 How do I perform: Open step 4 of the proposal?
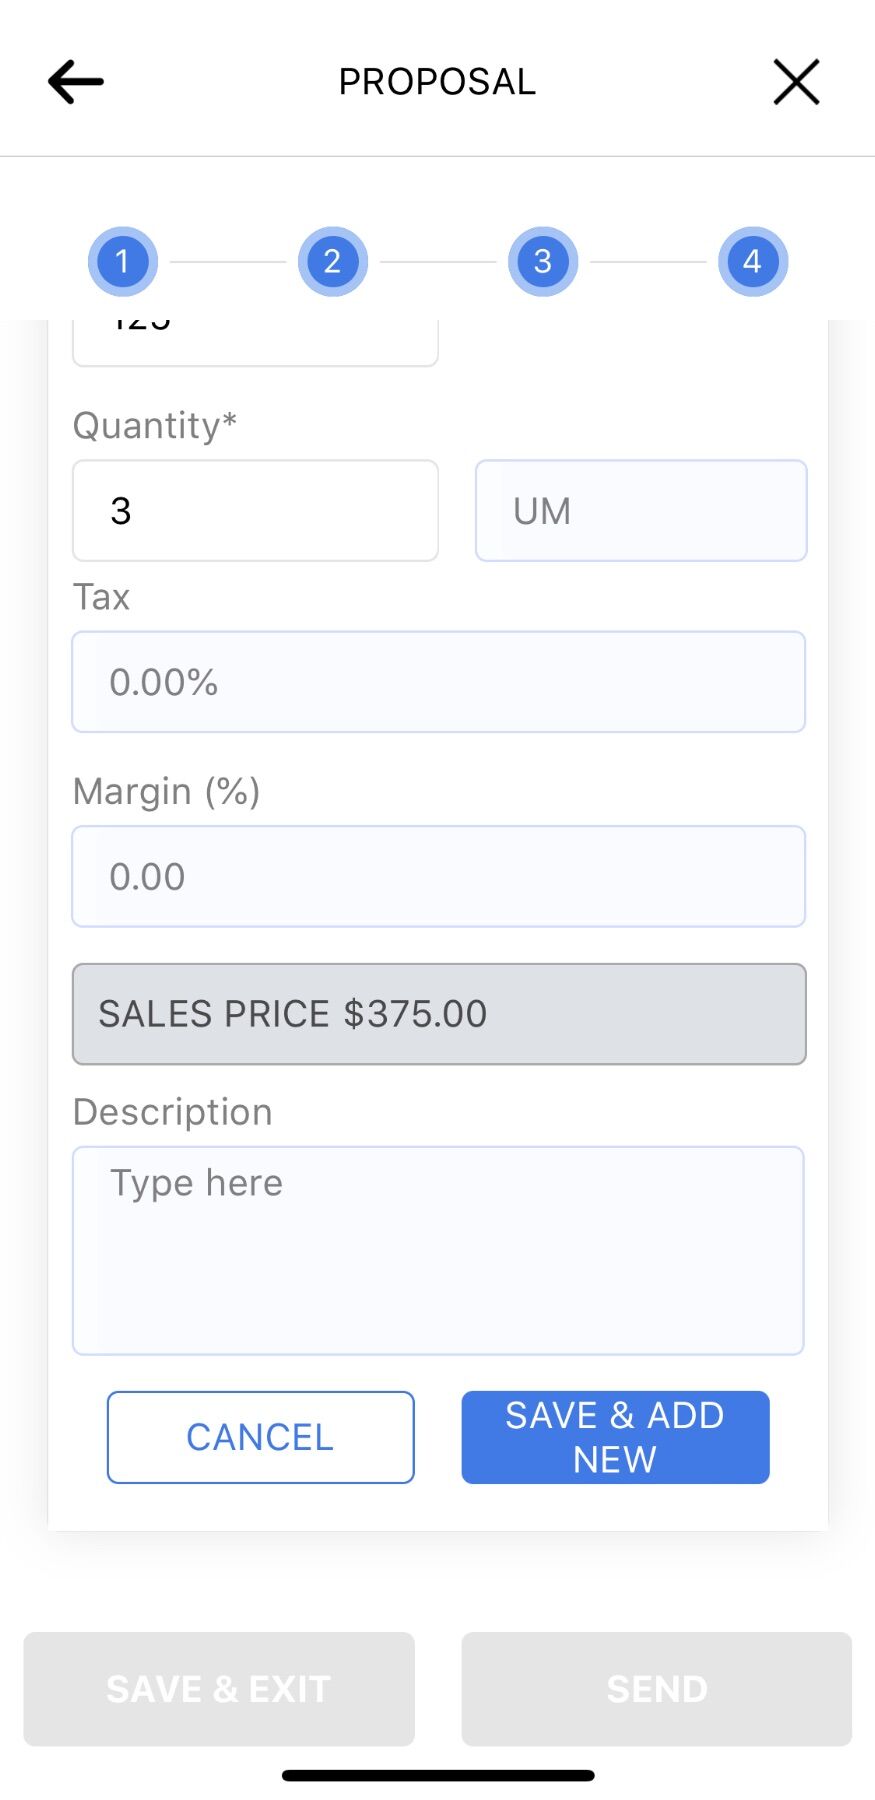[x=753, y=262]
